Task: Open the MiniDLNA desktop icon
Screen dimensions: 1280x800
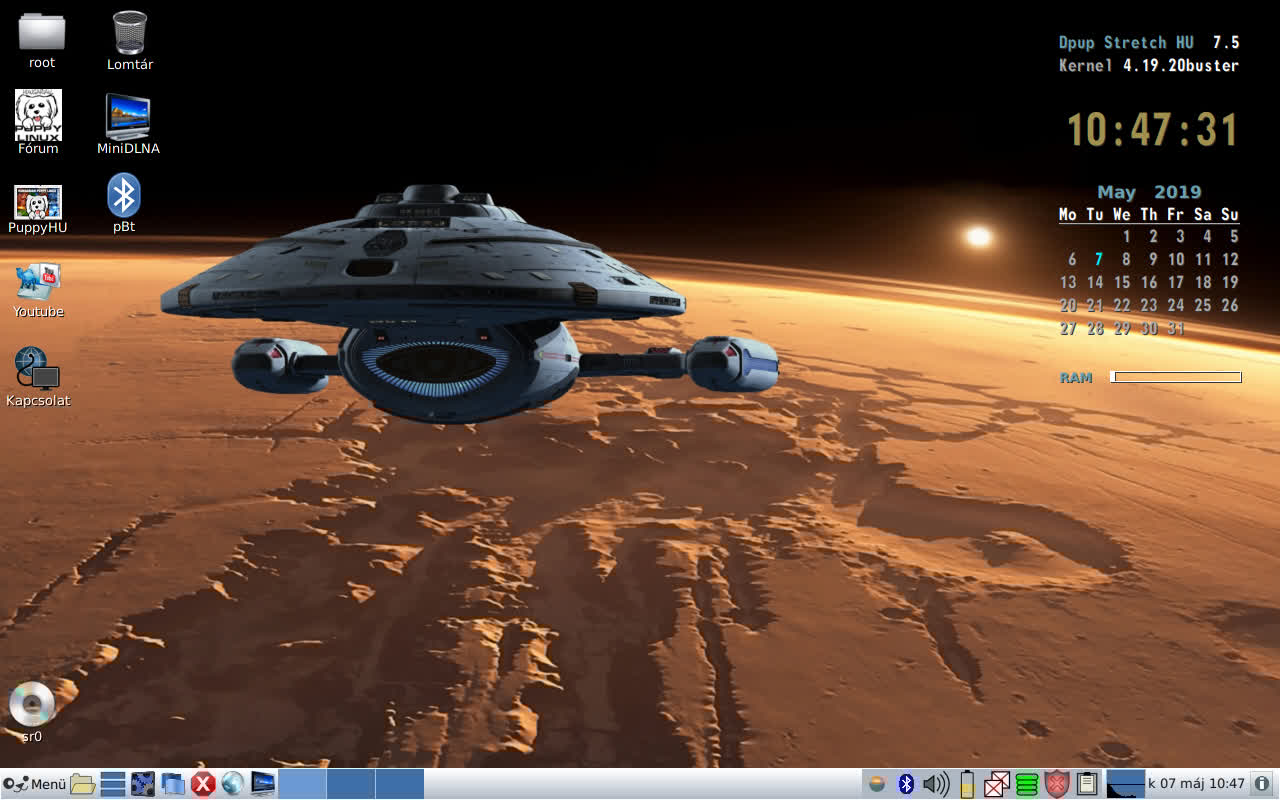Action: click(x=128, y=124)
